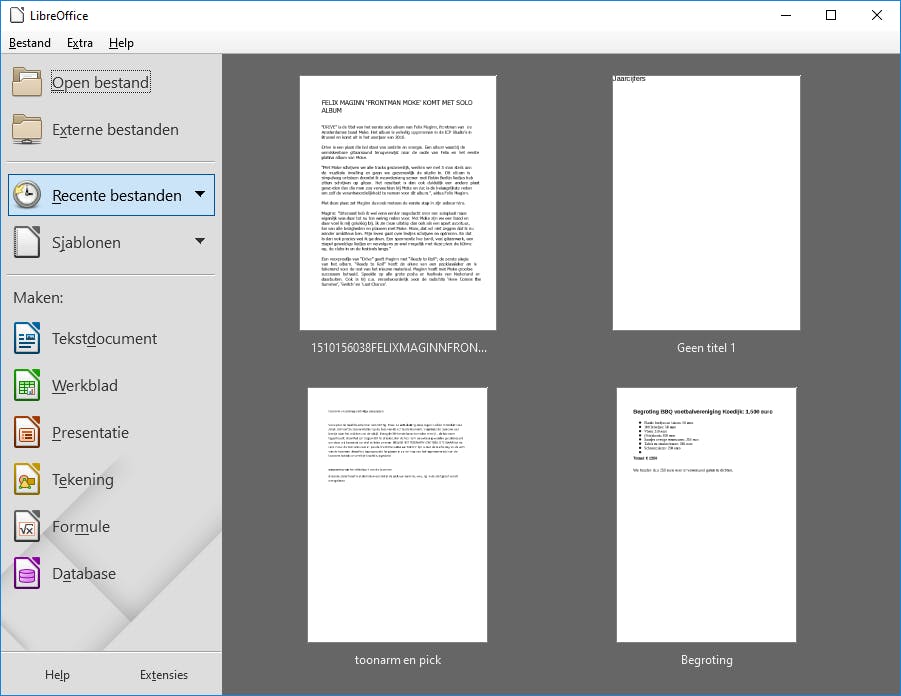This screenshot has width=901, height=696.
Task: Create a new Database
Action: tap(84, 574)
